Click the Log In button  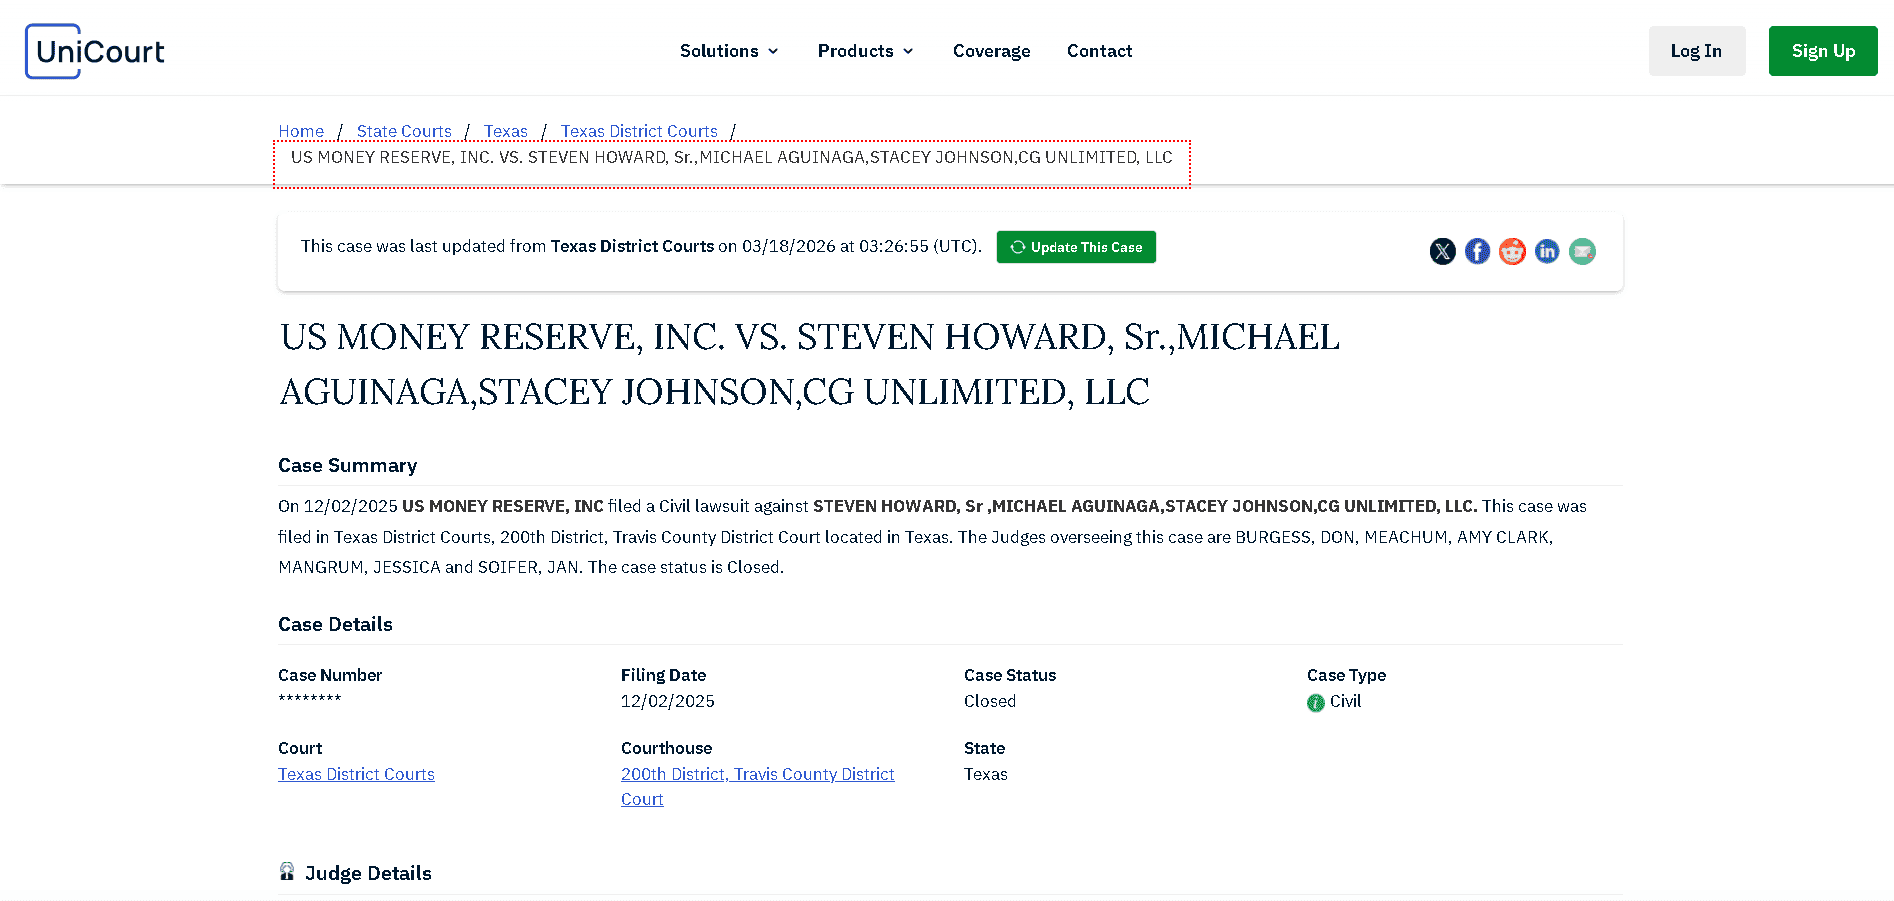pos(1697,51)
